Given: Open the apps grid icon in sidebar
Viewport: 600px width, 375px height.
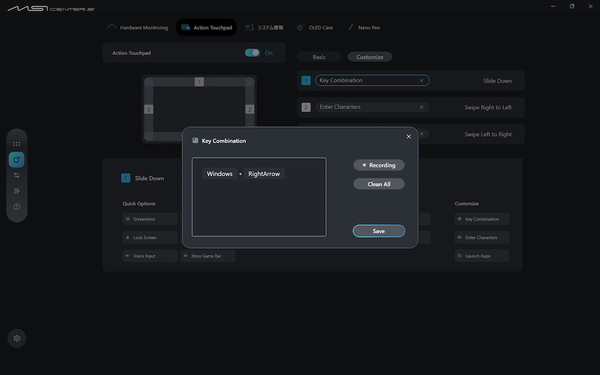Looking at the screenshot, I should pos(16,144).
